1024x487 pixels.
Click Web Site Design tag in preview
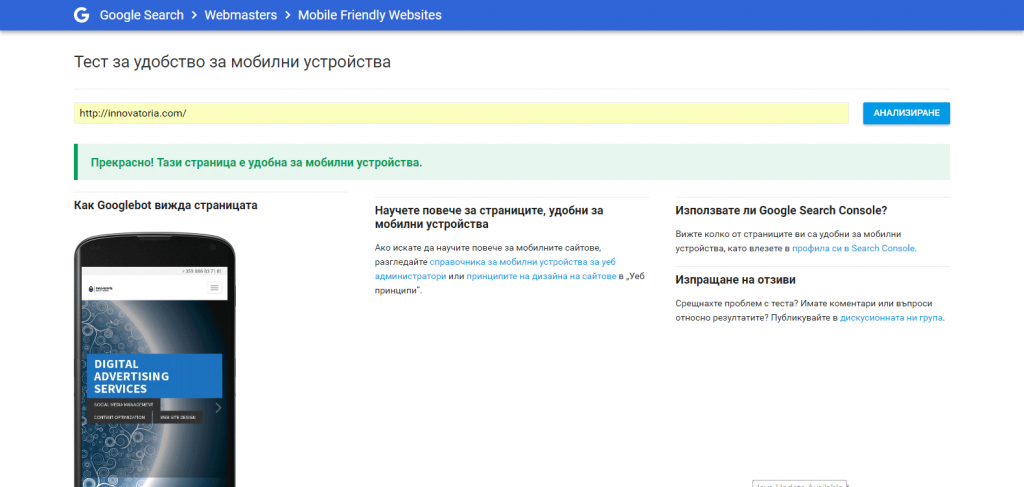pos(178,417)
